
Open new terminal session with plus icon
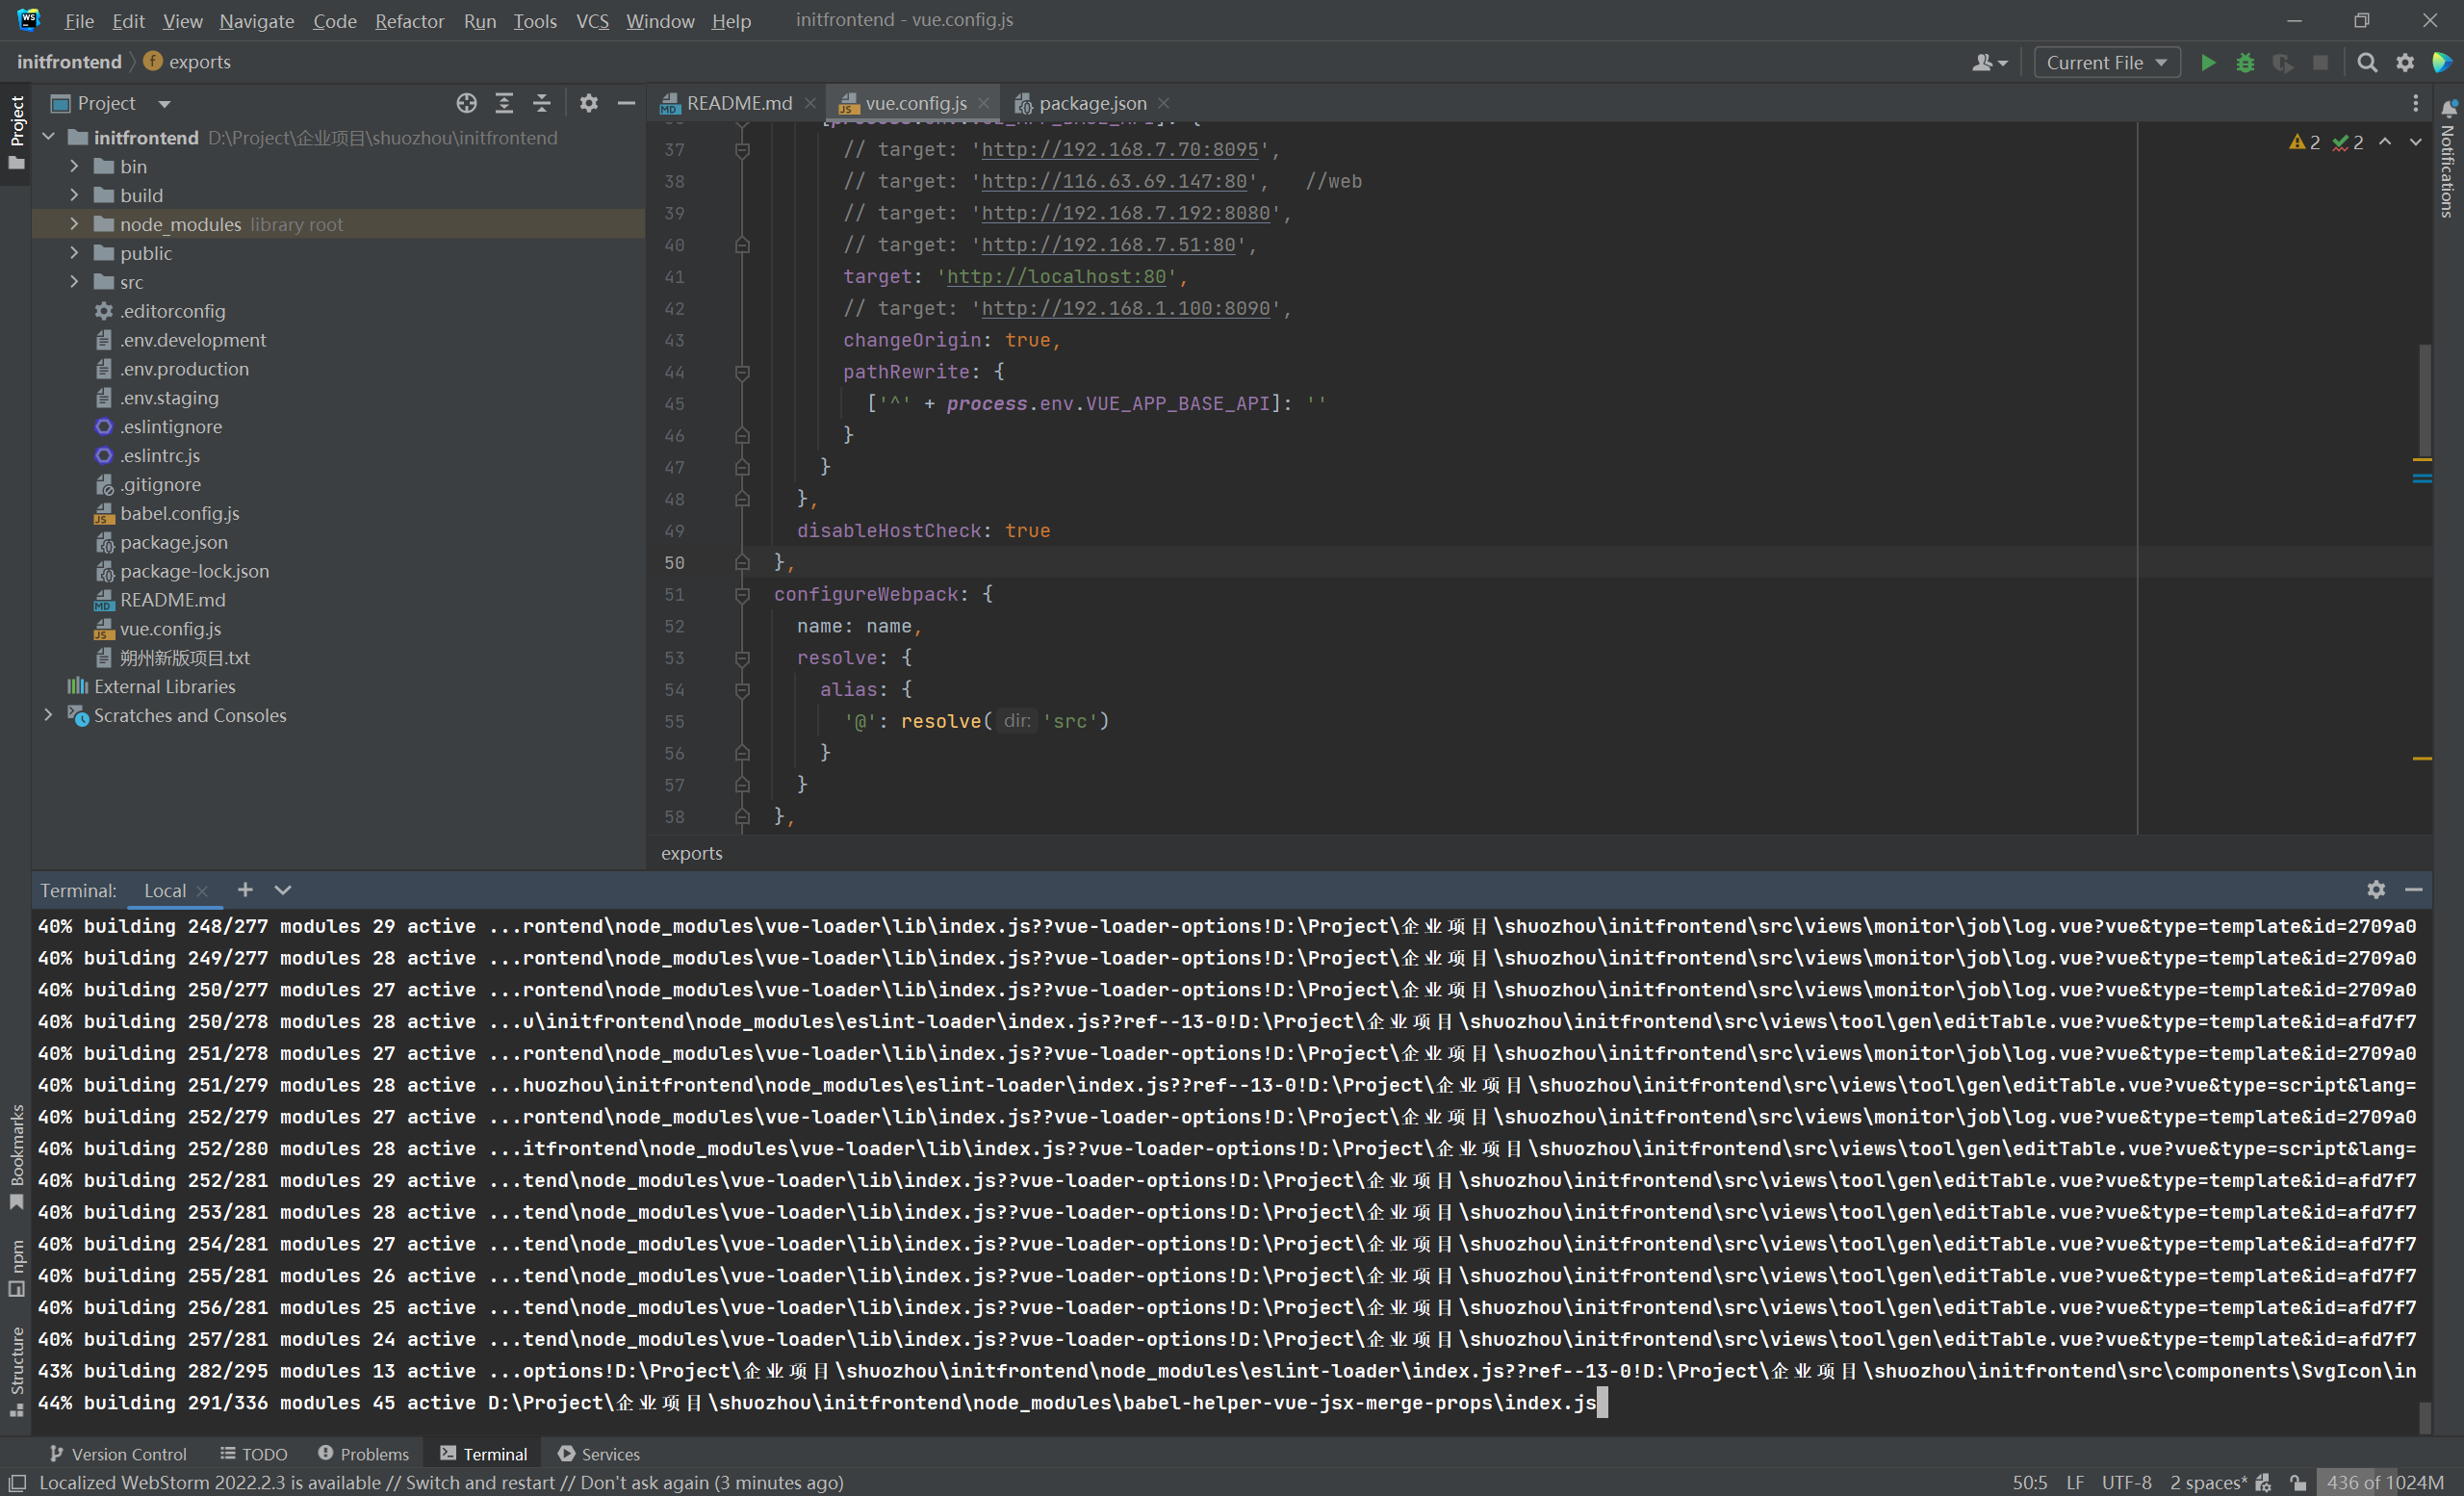pos(245,889)
